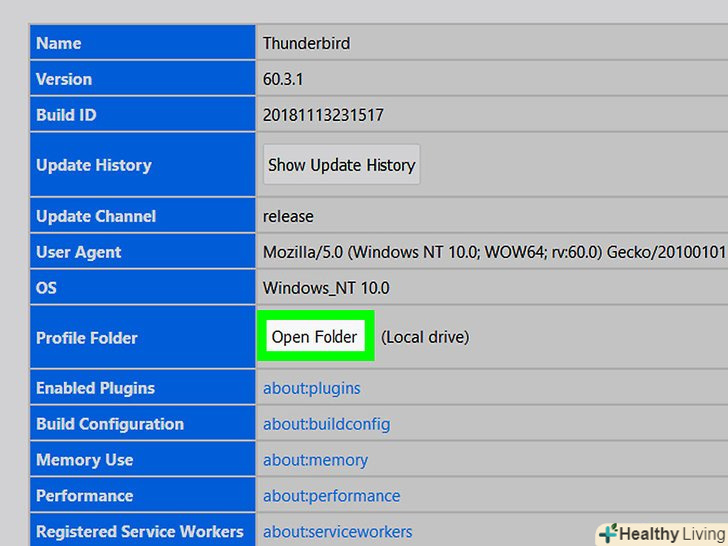Open the about:plugins link
This screenshot has width=728, height=546.
[312, 388]
